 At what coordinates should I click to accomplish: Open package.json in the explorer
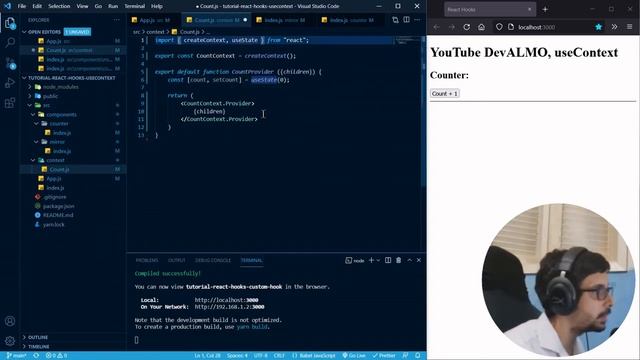point(58,206)
